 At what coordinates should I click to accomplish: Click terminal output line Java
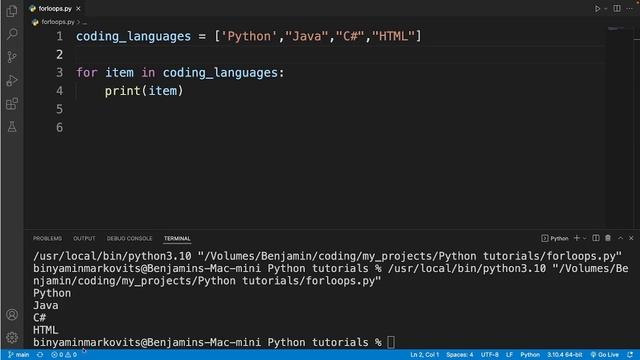coord(46,305)
